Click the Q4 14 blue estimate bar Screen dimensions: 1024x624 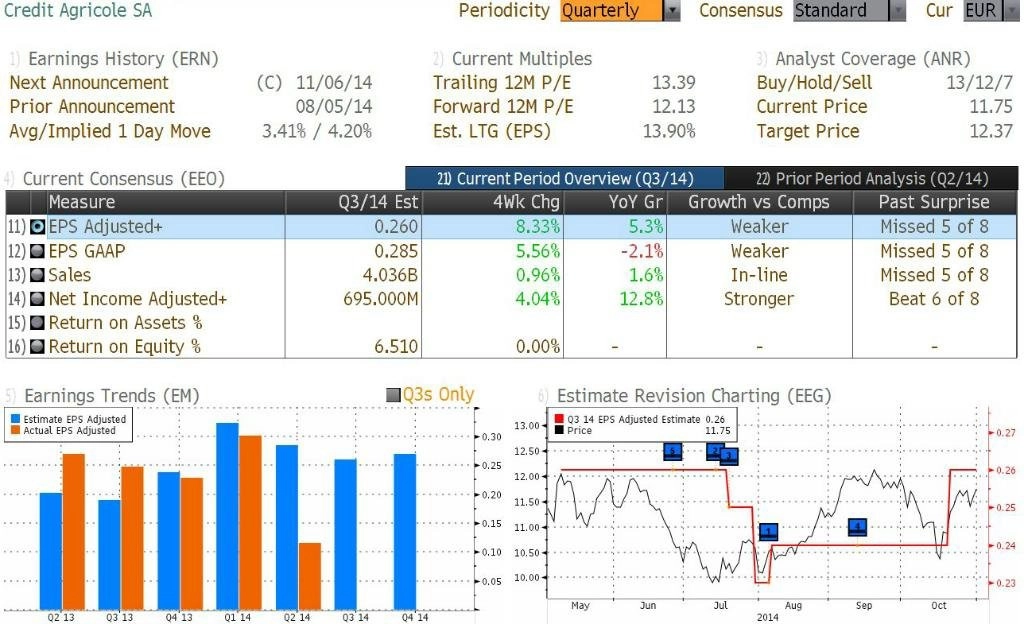pos(405,532)
